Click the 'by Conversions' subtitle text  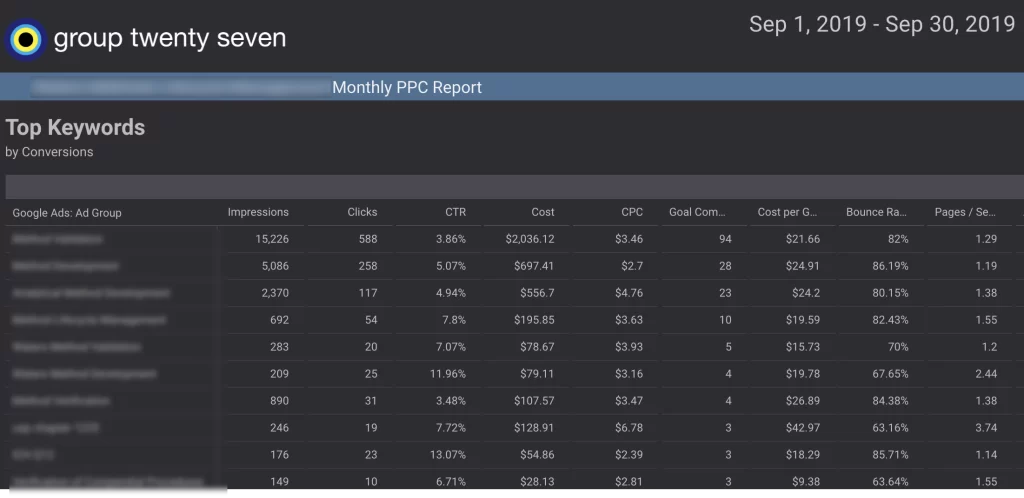click(x=49, y=152)
